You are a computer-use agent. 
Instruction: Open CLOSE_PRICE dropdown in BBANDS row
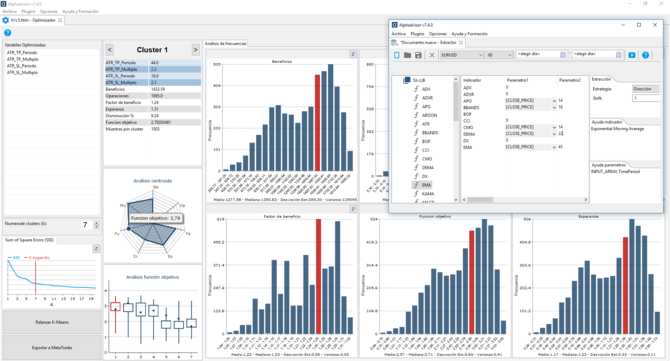click(x=554, y=107)
